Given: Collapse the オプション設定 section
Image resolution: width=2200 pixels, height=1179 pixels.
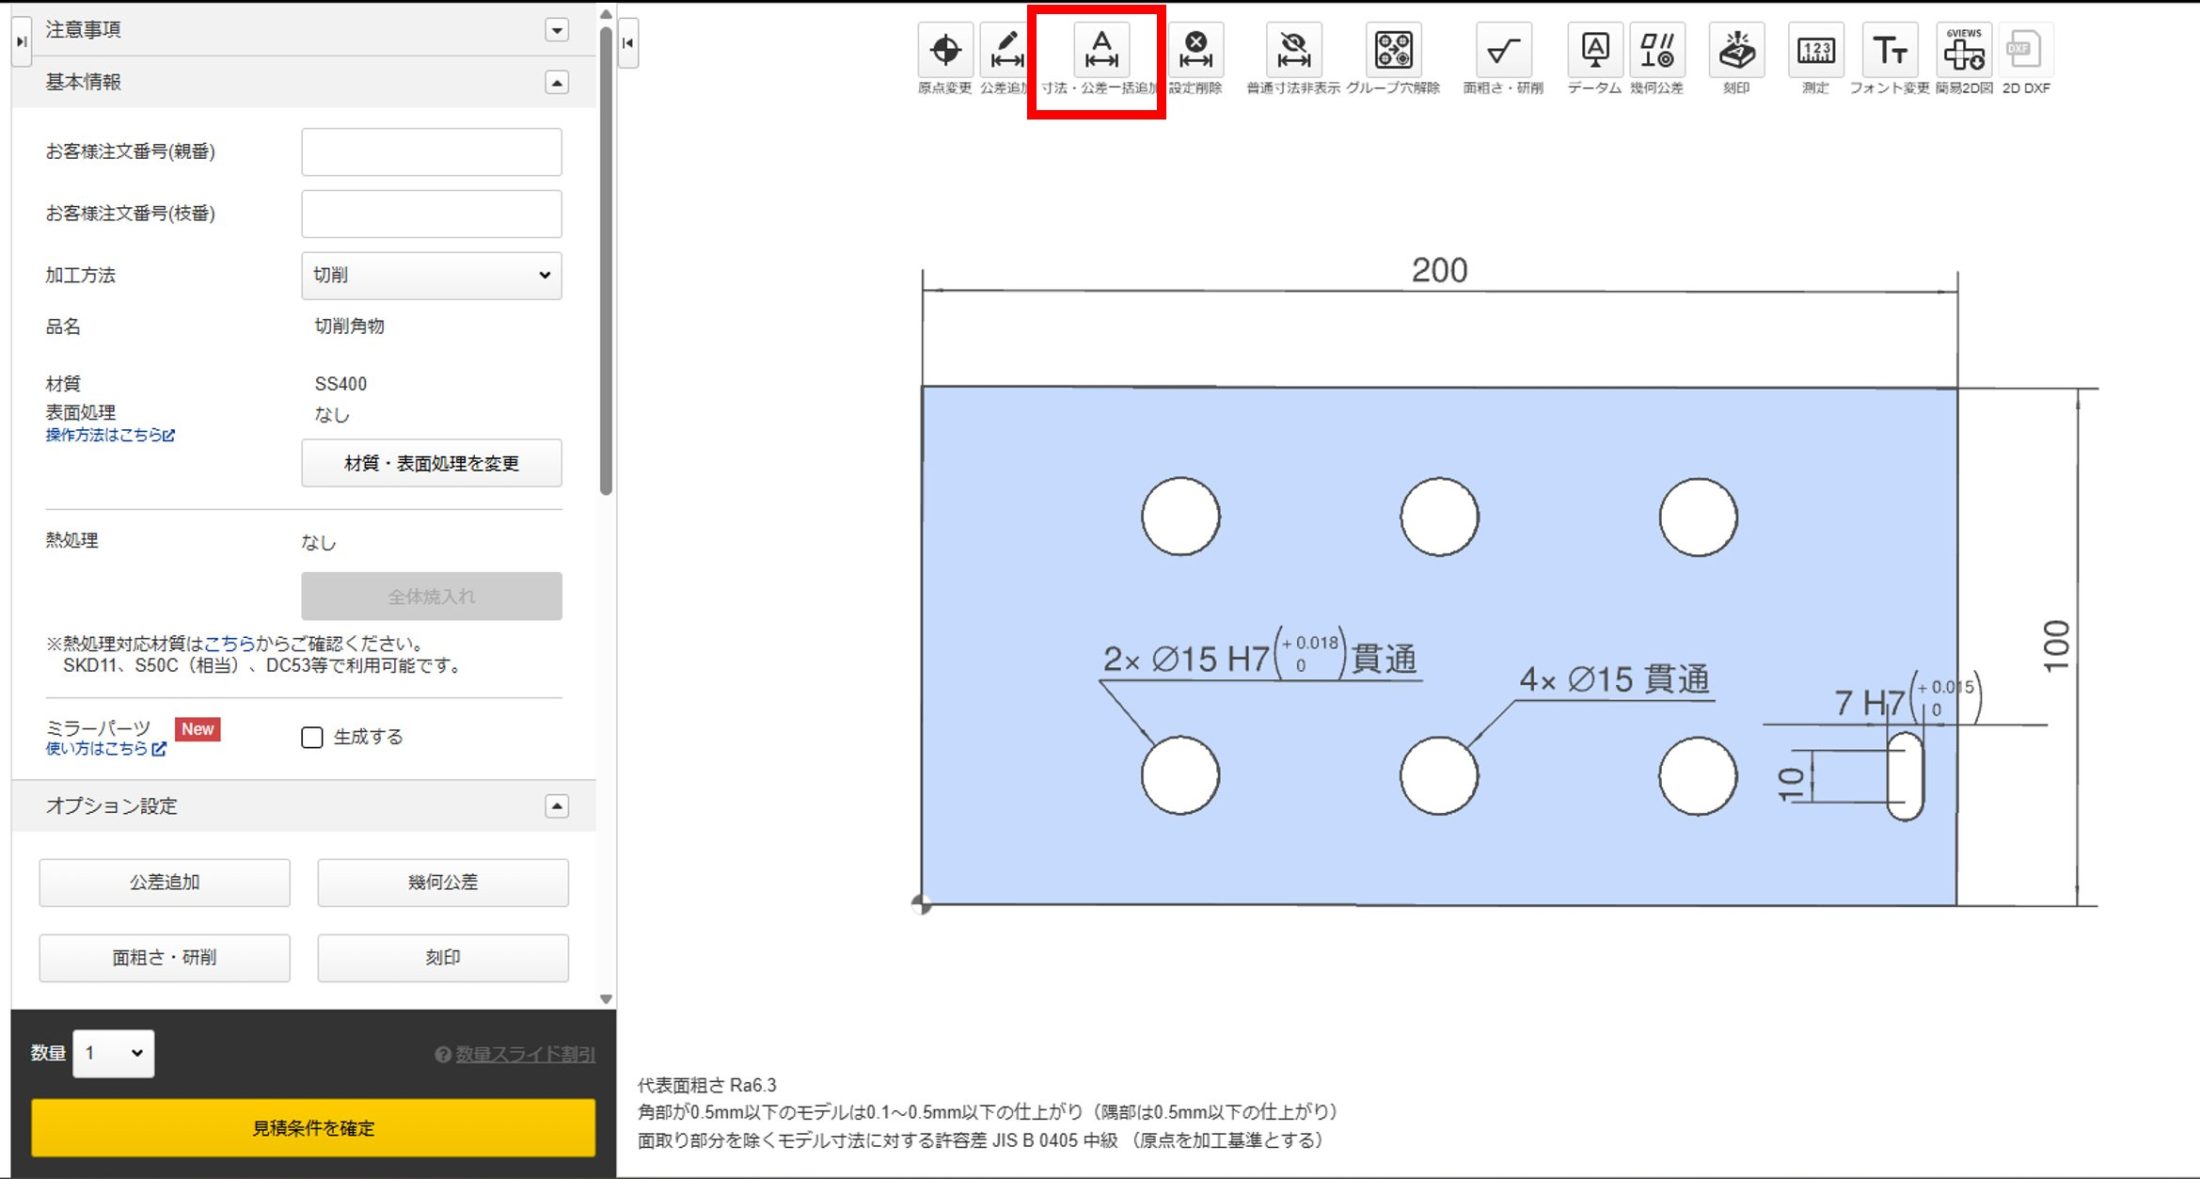Looking at the screenshot, I should [556, 804].
